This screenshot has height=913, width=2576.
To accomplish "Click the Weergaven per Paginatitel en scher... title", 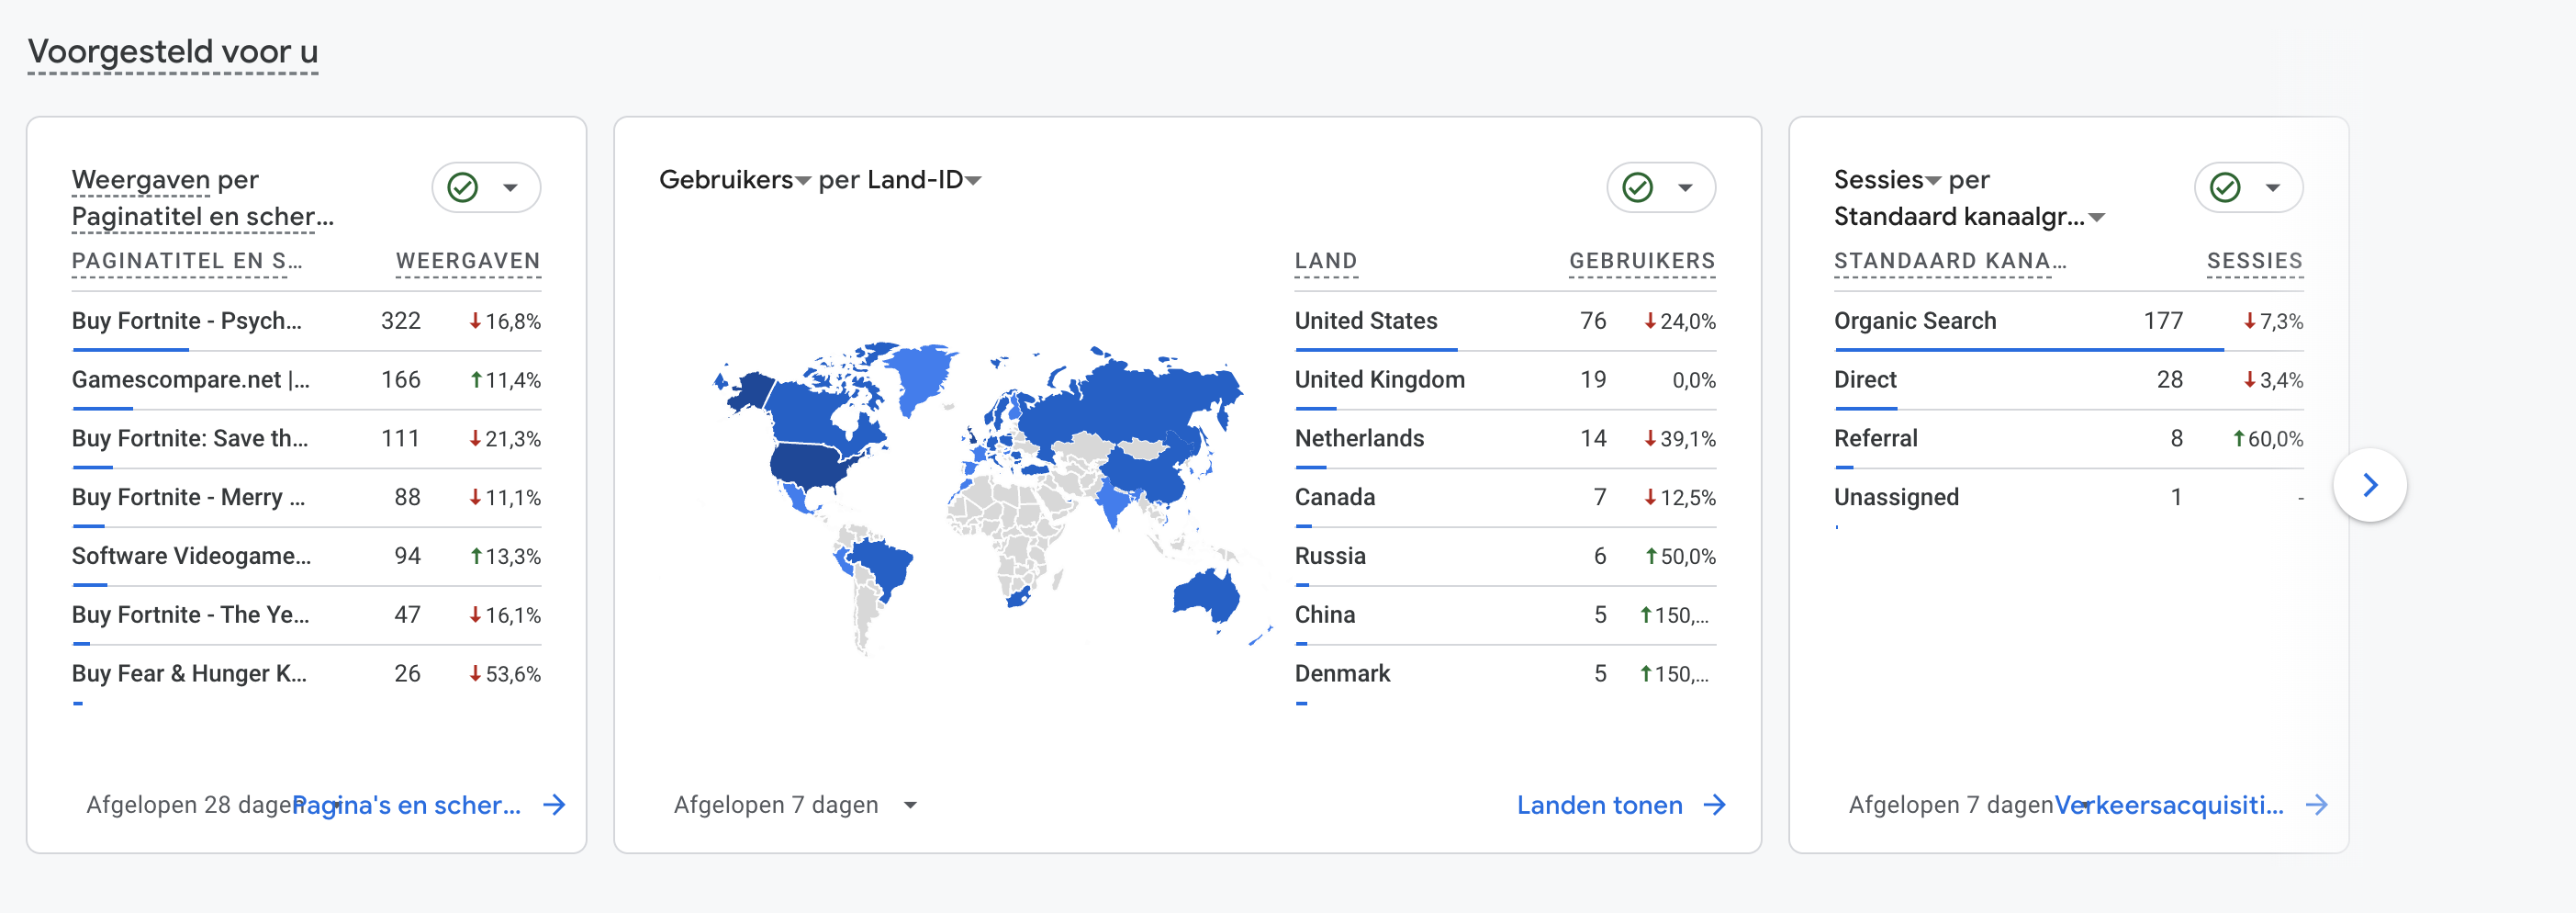I will click(203, 198).
